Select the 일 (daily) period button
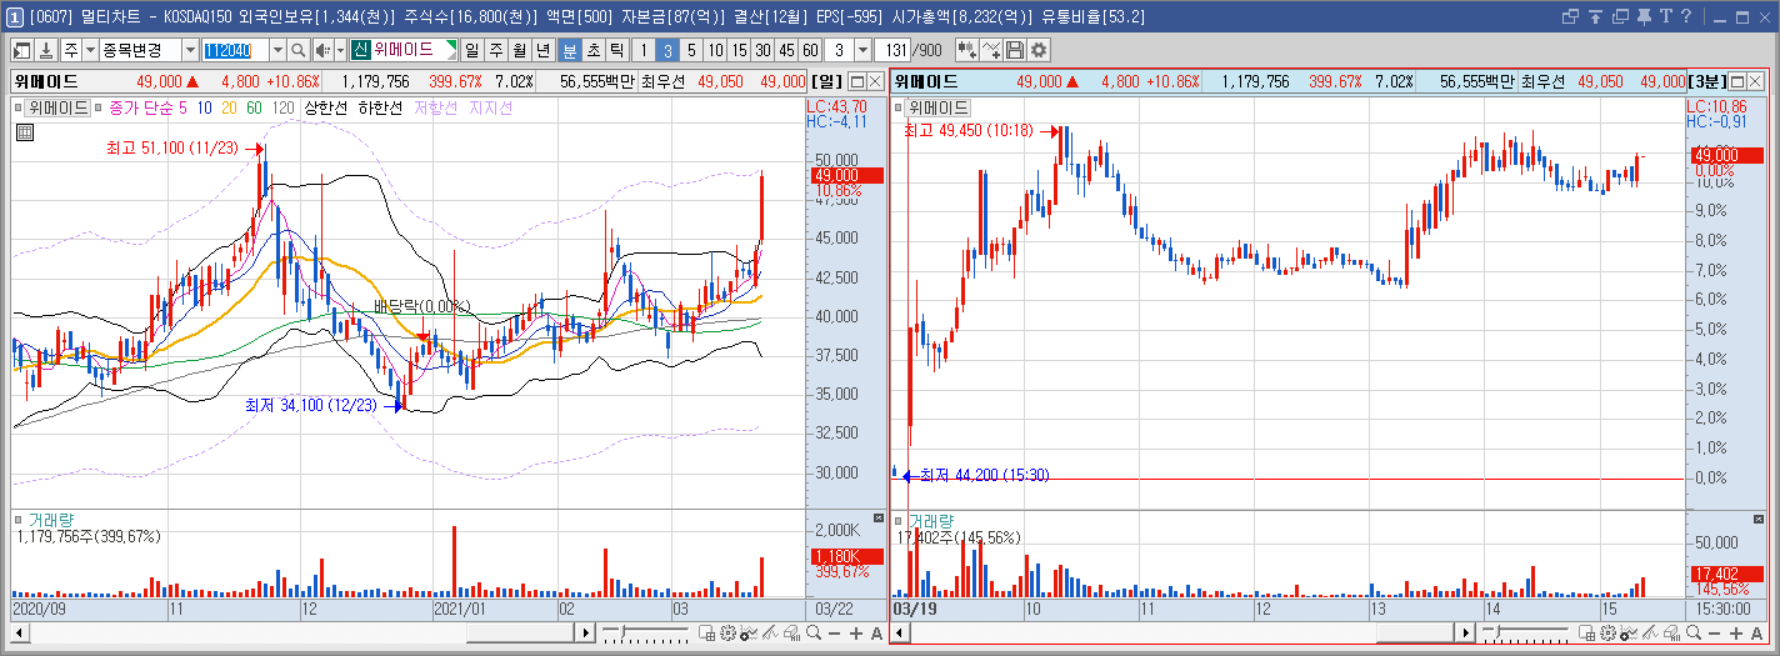Screen dimensions: 1780x656 coord(472,50)
